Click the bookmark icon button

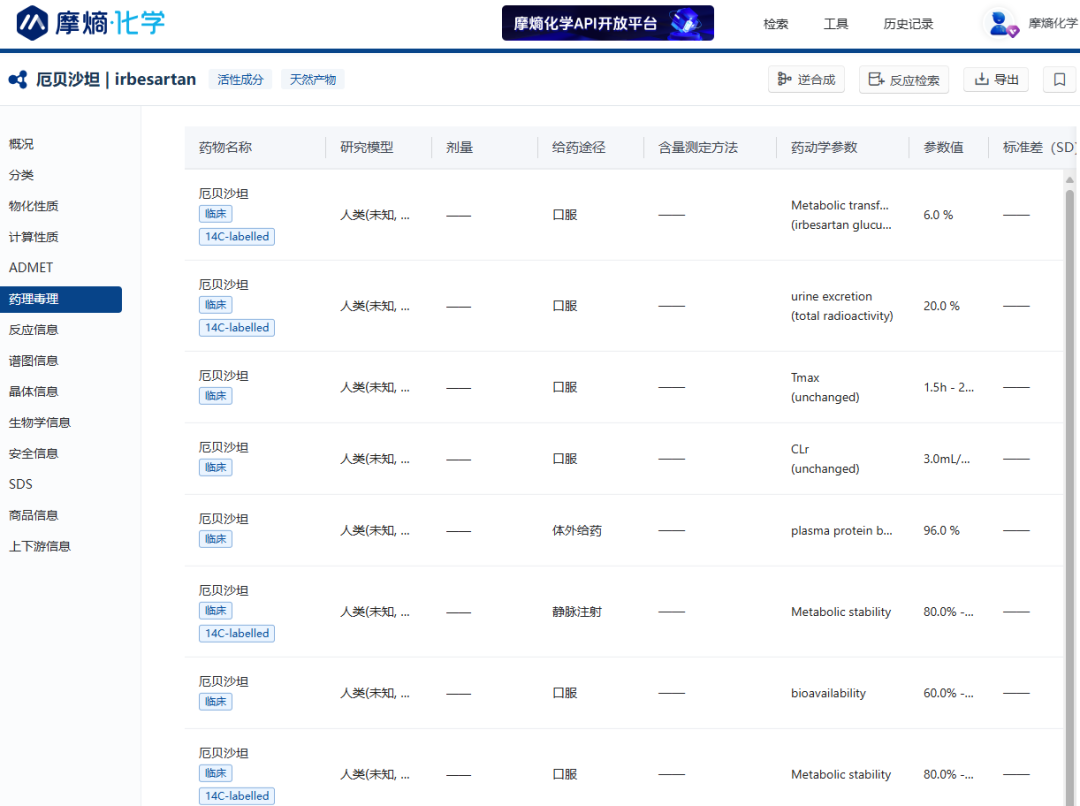click(x=1059, y=80)
